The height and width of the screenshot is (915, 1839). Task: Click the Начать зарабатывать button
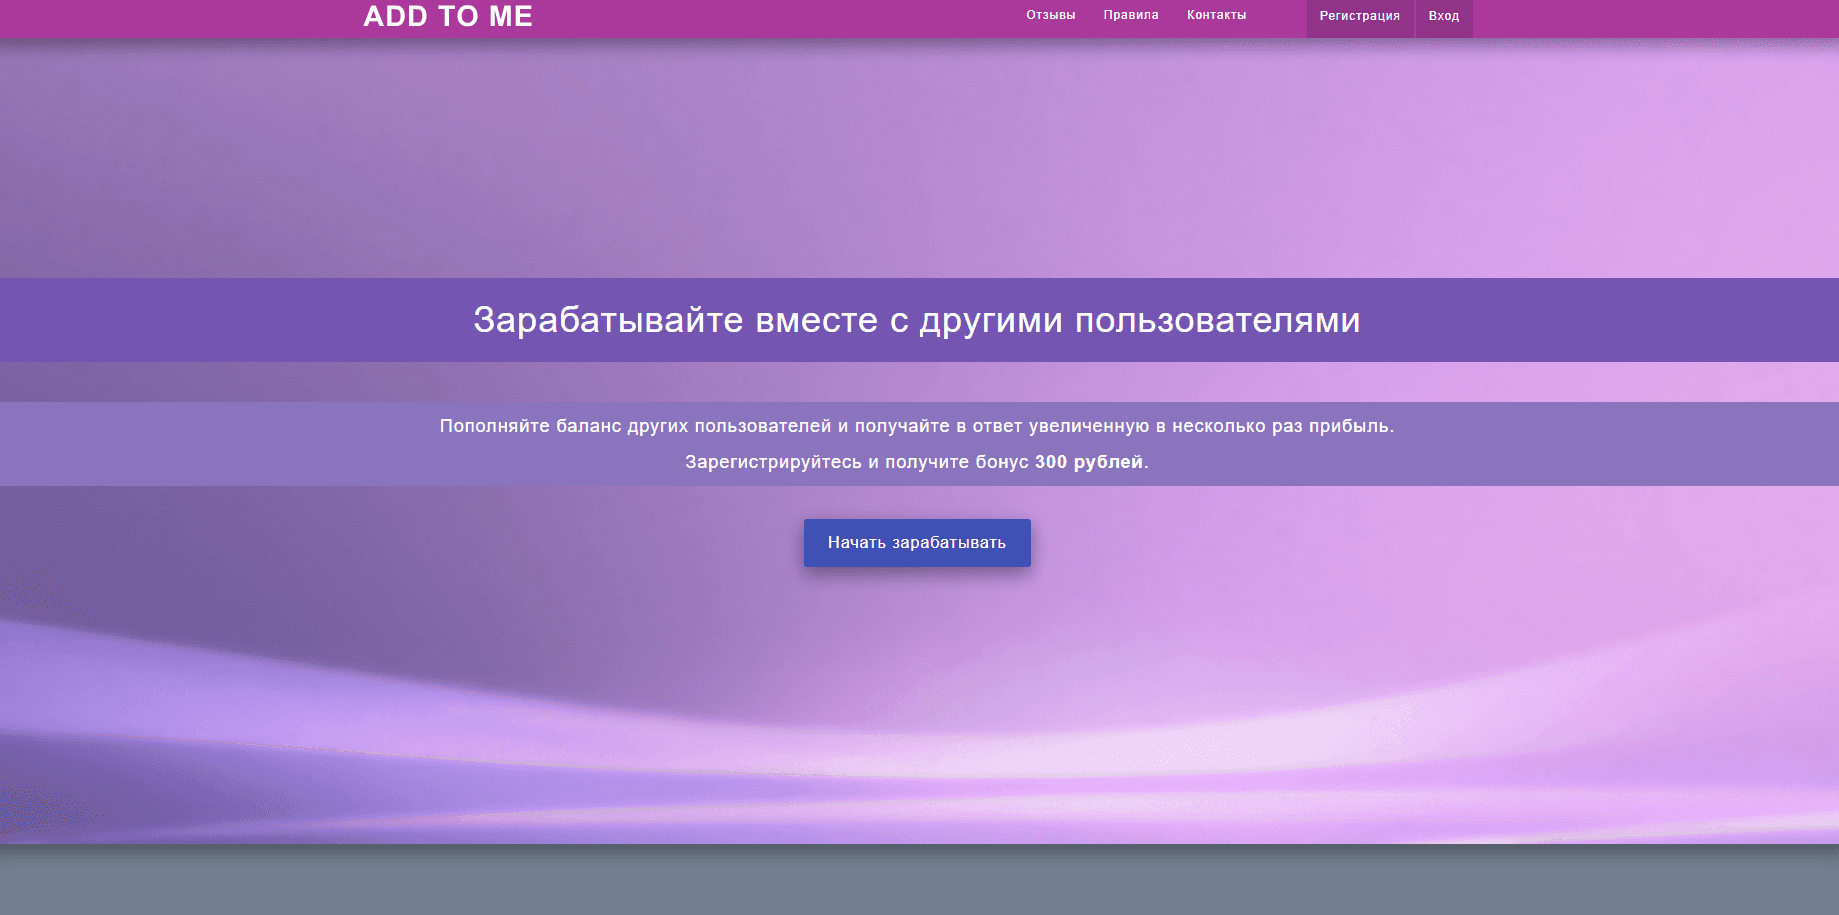916,543
